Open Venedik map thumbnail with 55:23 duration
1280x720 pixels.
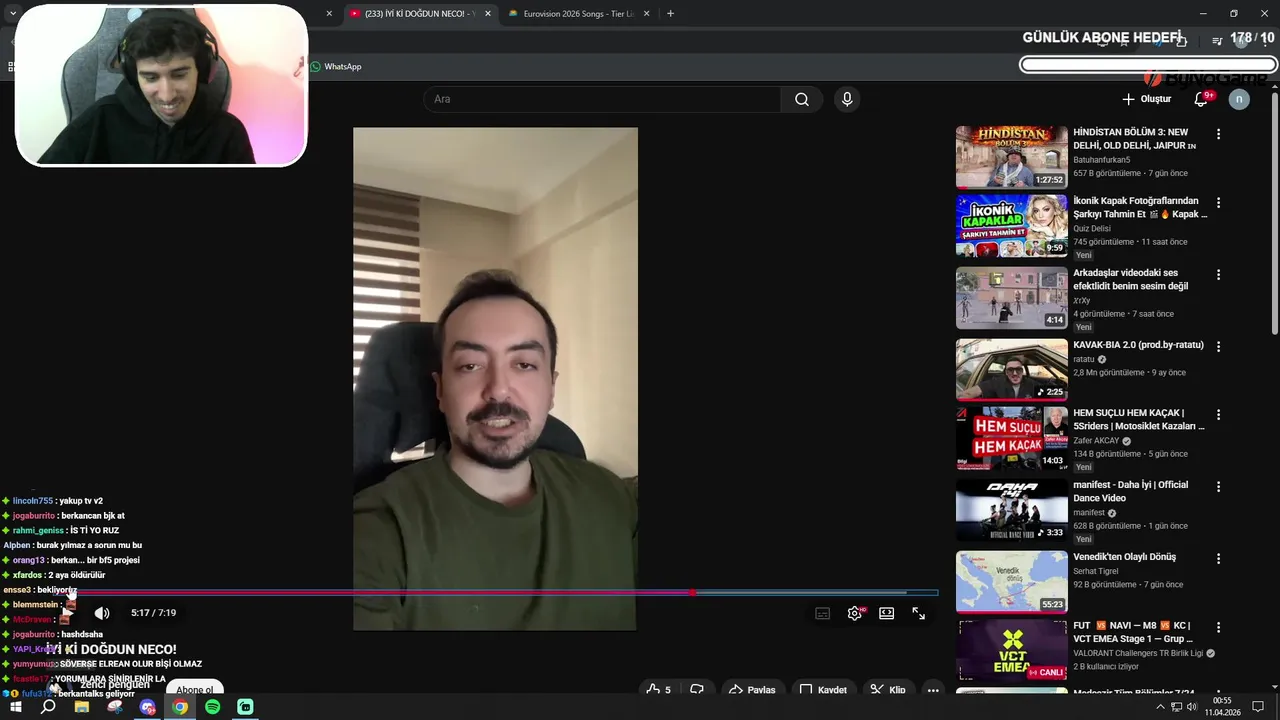click(x=1012, y=581)
